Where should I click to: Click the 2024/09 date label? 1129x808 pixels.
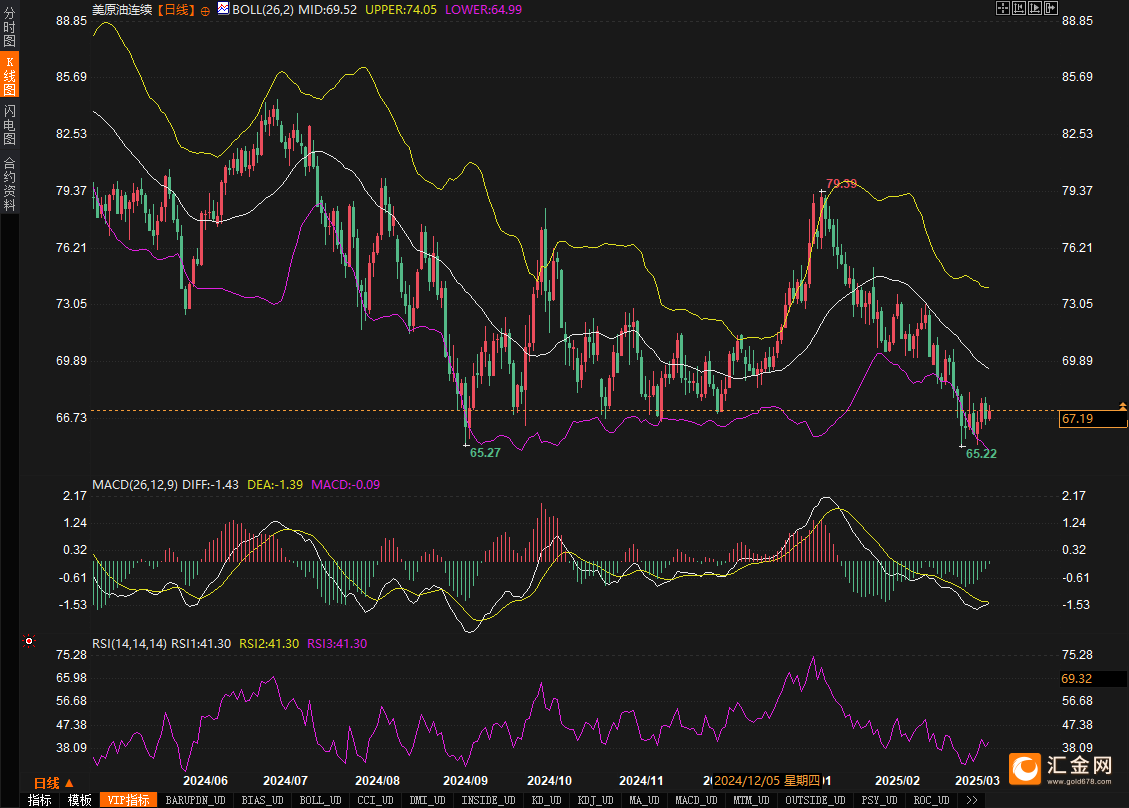(465, 781)
